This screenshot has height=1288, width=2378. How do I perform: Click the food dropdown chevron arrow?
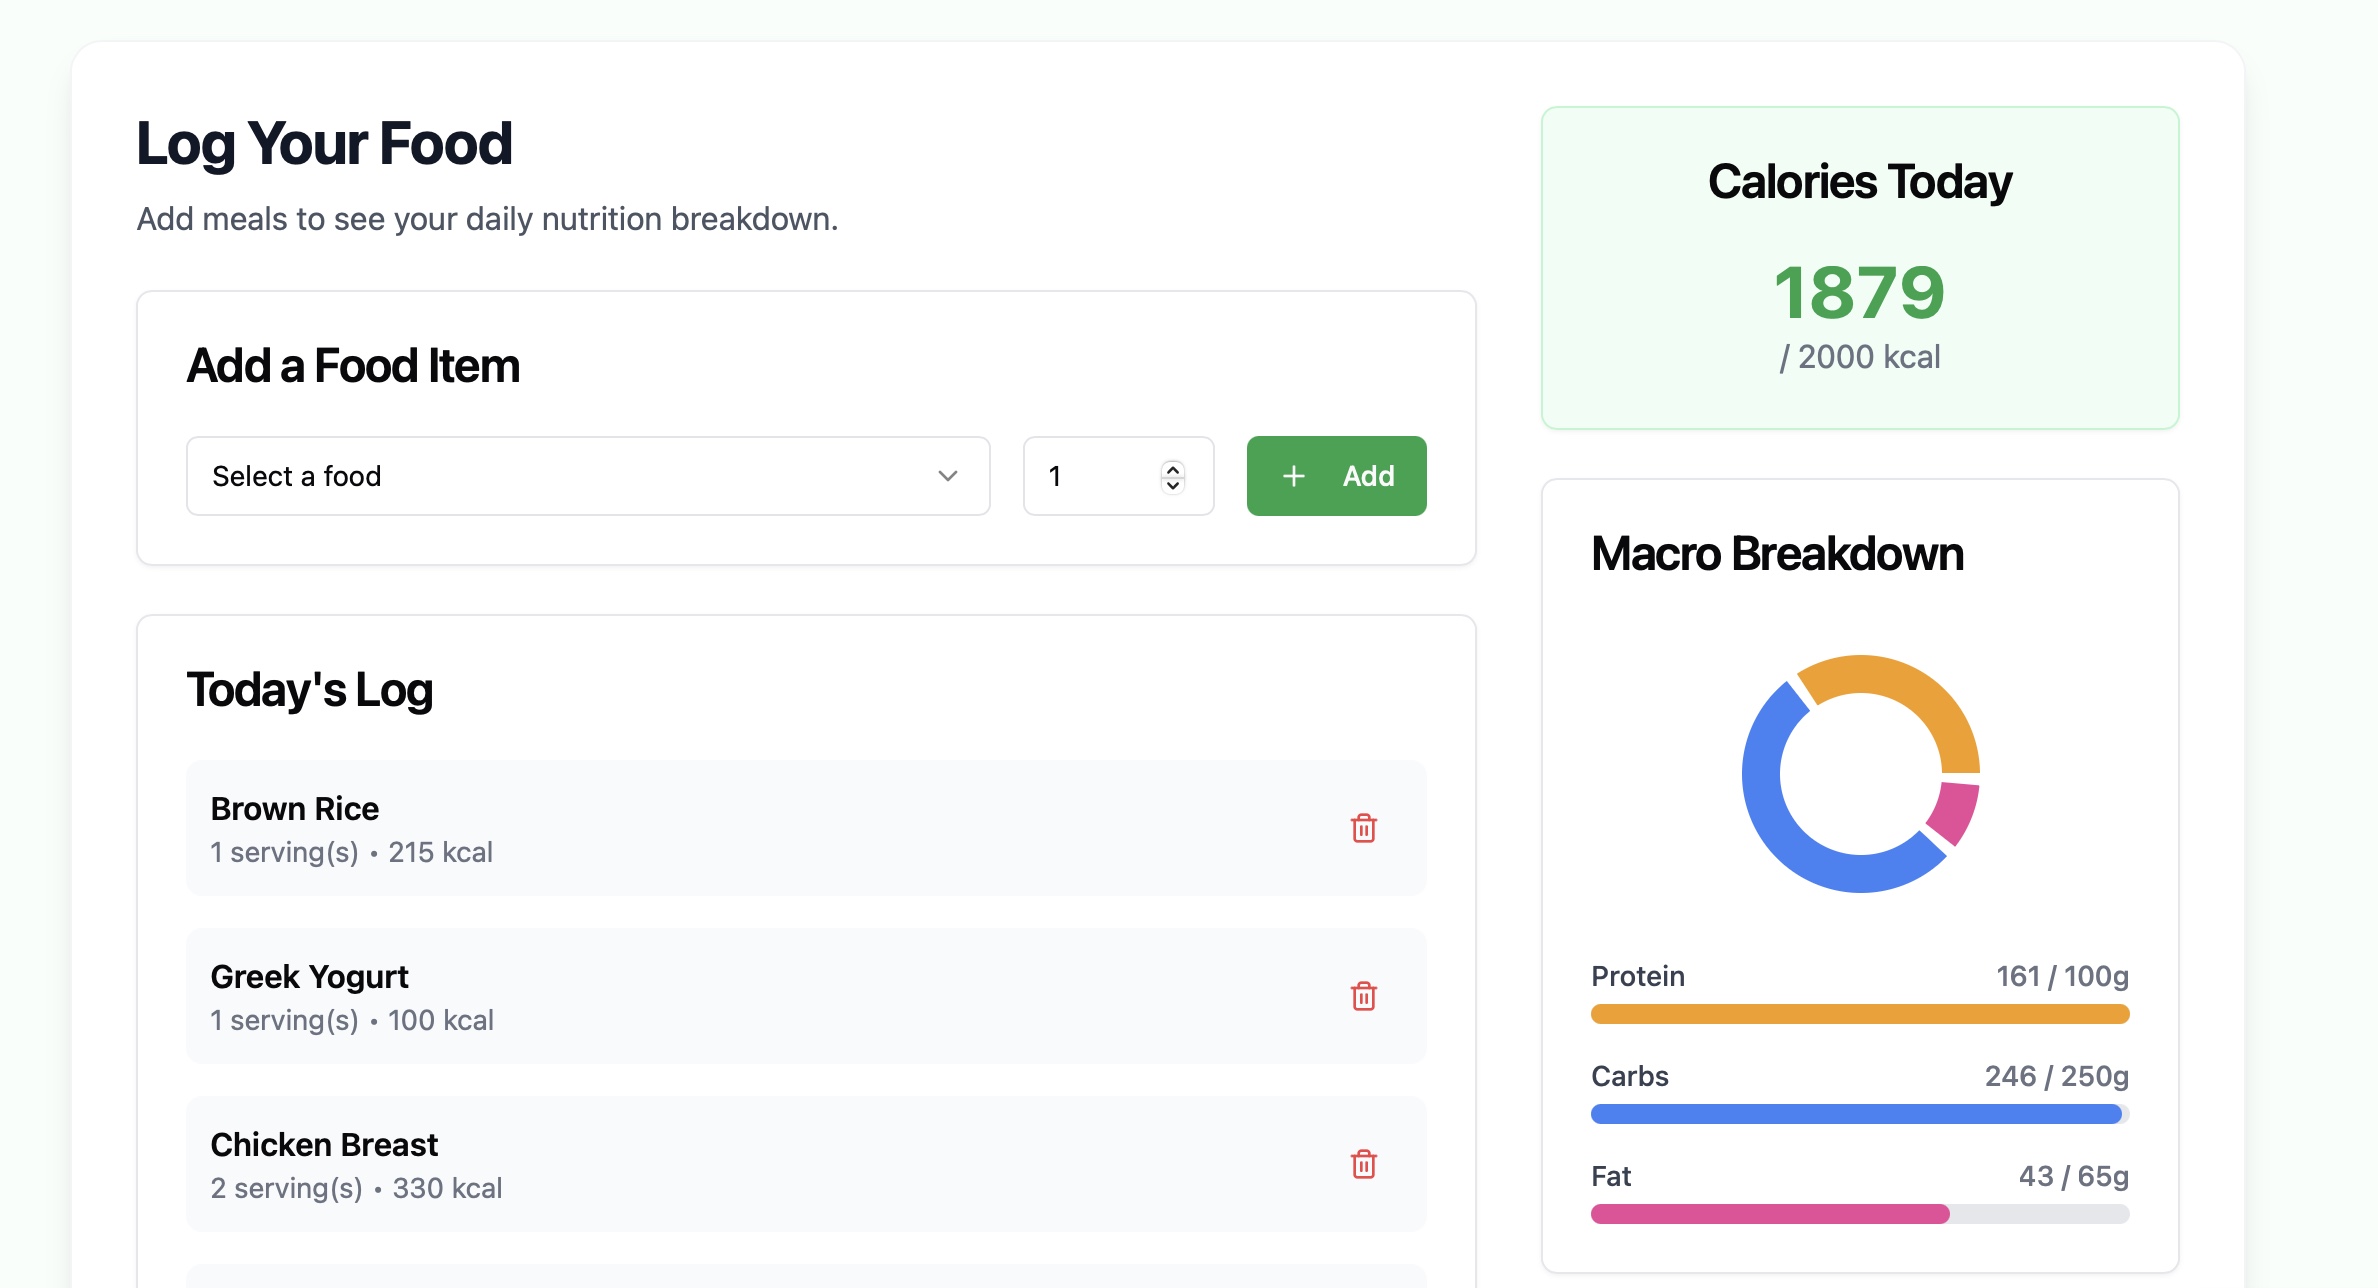point(948,476)
